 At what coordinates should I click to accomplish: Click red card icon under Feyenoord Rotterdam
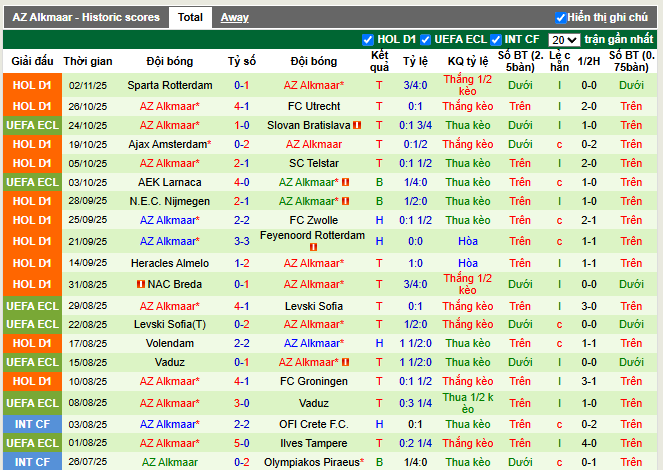[313, 247]
